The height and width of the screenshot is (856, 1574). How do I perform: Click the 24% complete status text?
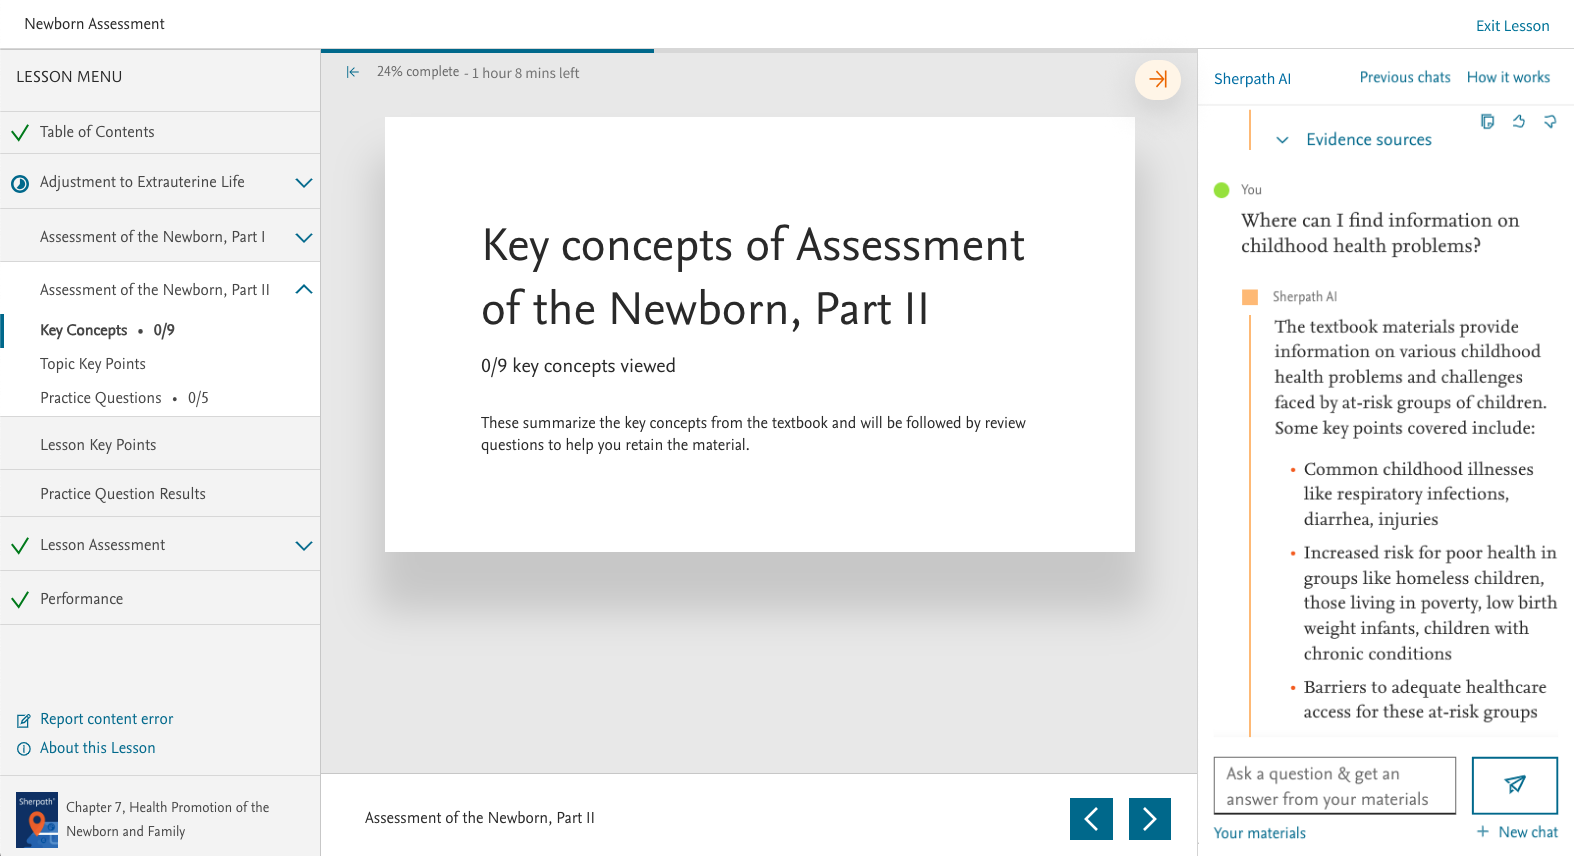coord(418,72)
